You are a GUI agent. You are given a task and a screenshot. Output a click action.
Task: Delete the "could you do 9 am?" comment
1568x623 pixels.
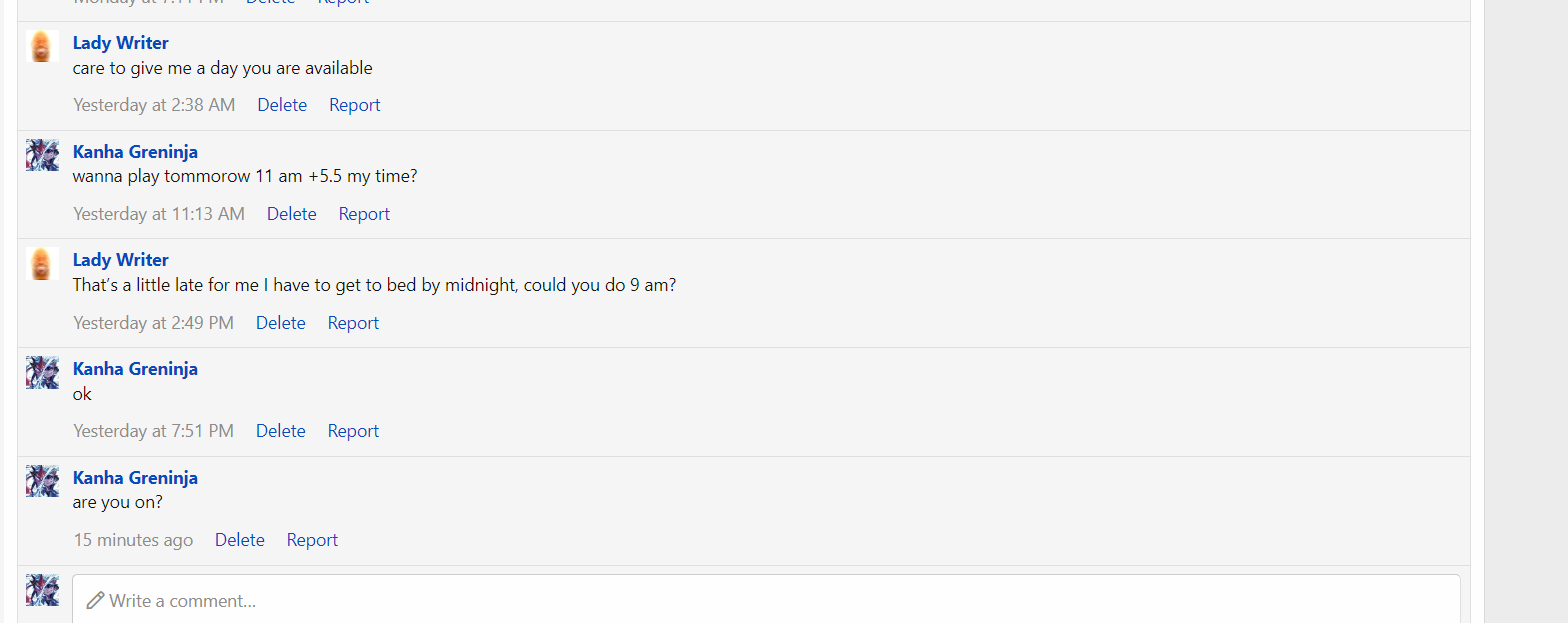tap(280, 323)
